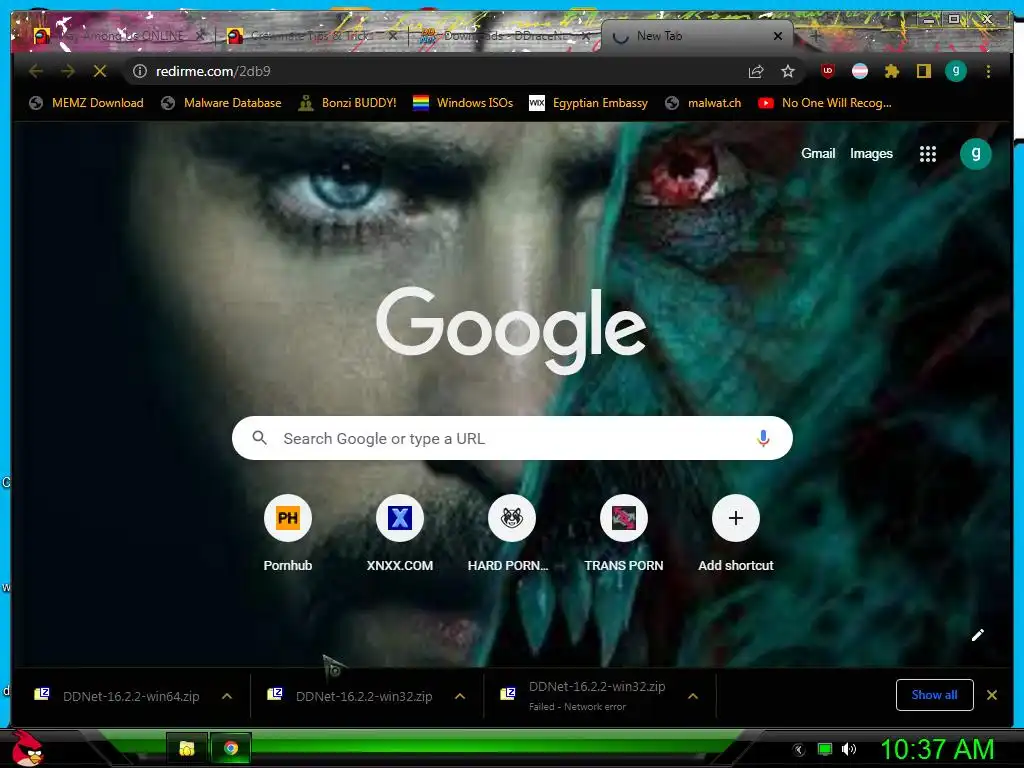
Task: Toggle the Chrome side panel
Action: [x=923, y=71]
